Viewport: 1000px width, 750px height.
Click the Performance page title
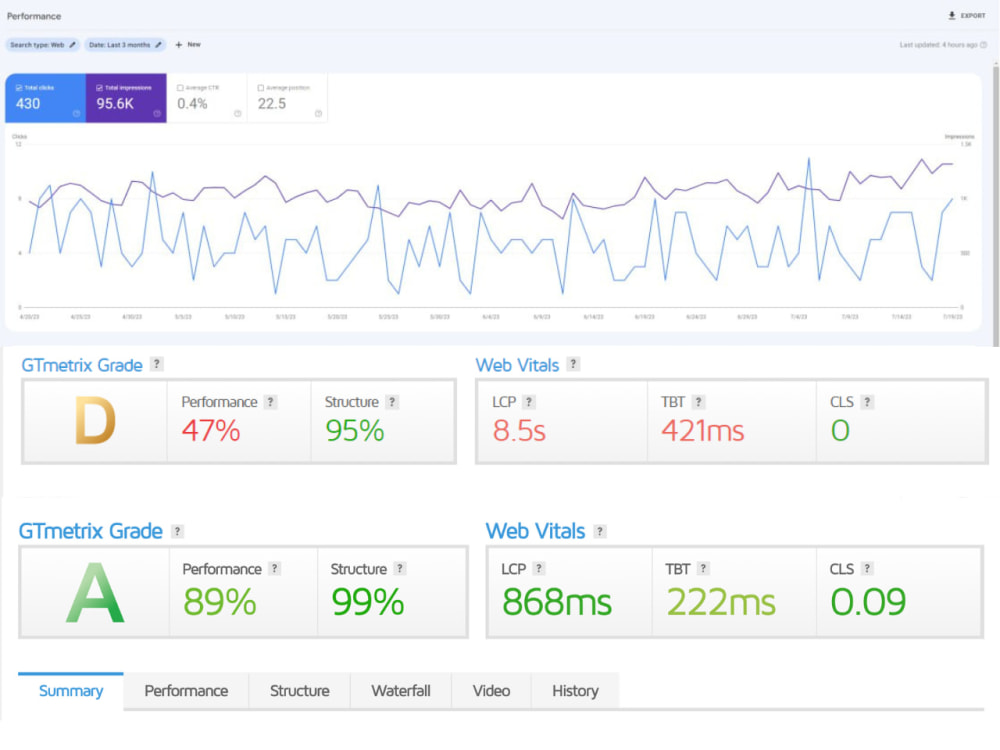34,16
